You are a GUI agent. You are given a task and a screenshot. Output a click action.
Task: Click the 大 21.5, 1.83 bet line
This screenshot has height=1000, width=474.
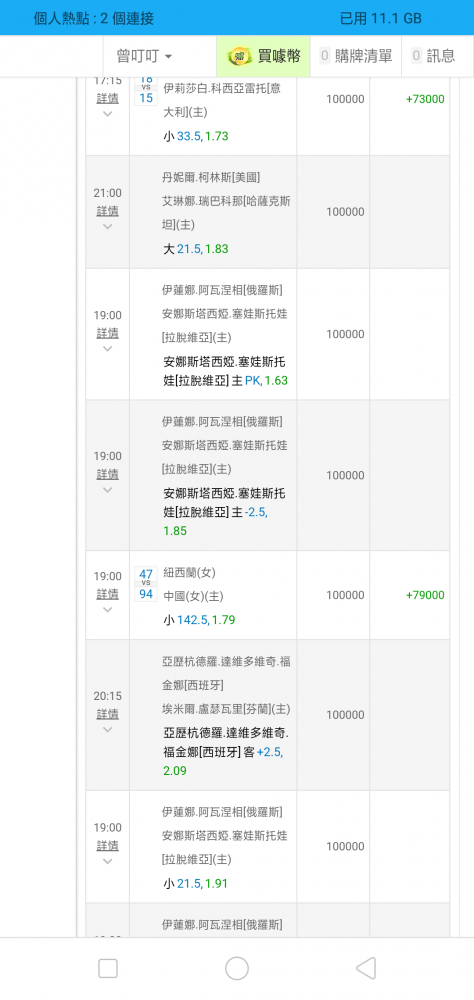195,249
